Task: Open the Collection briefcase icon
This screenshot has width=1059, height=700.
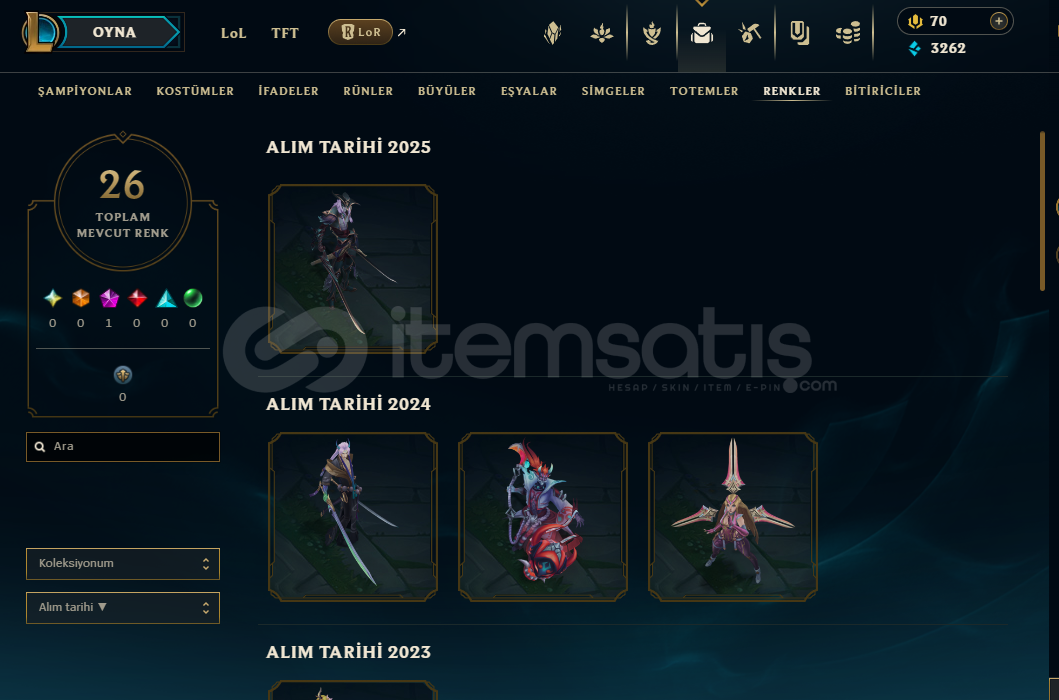Action: [702, 32]
